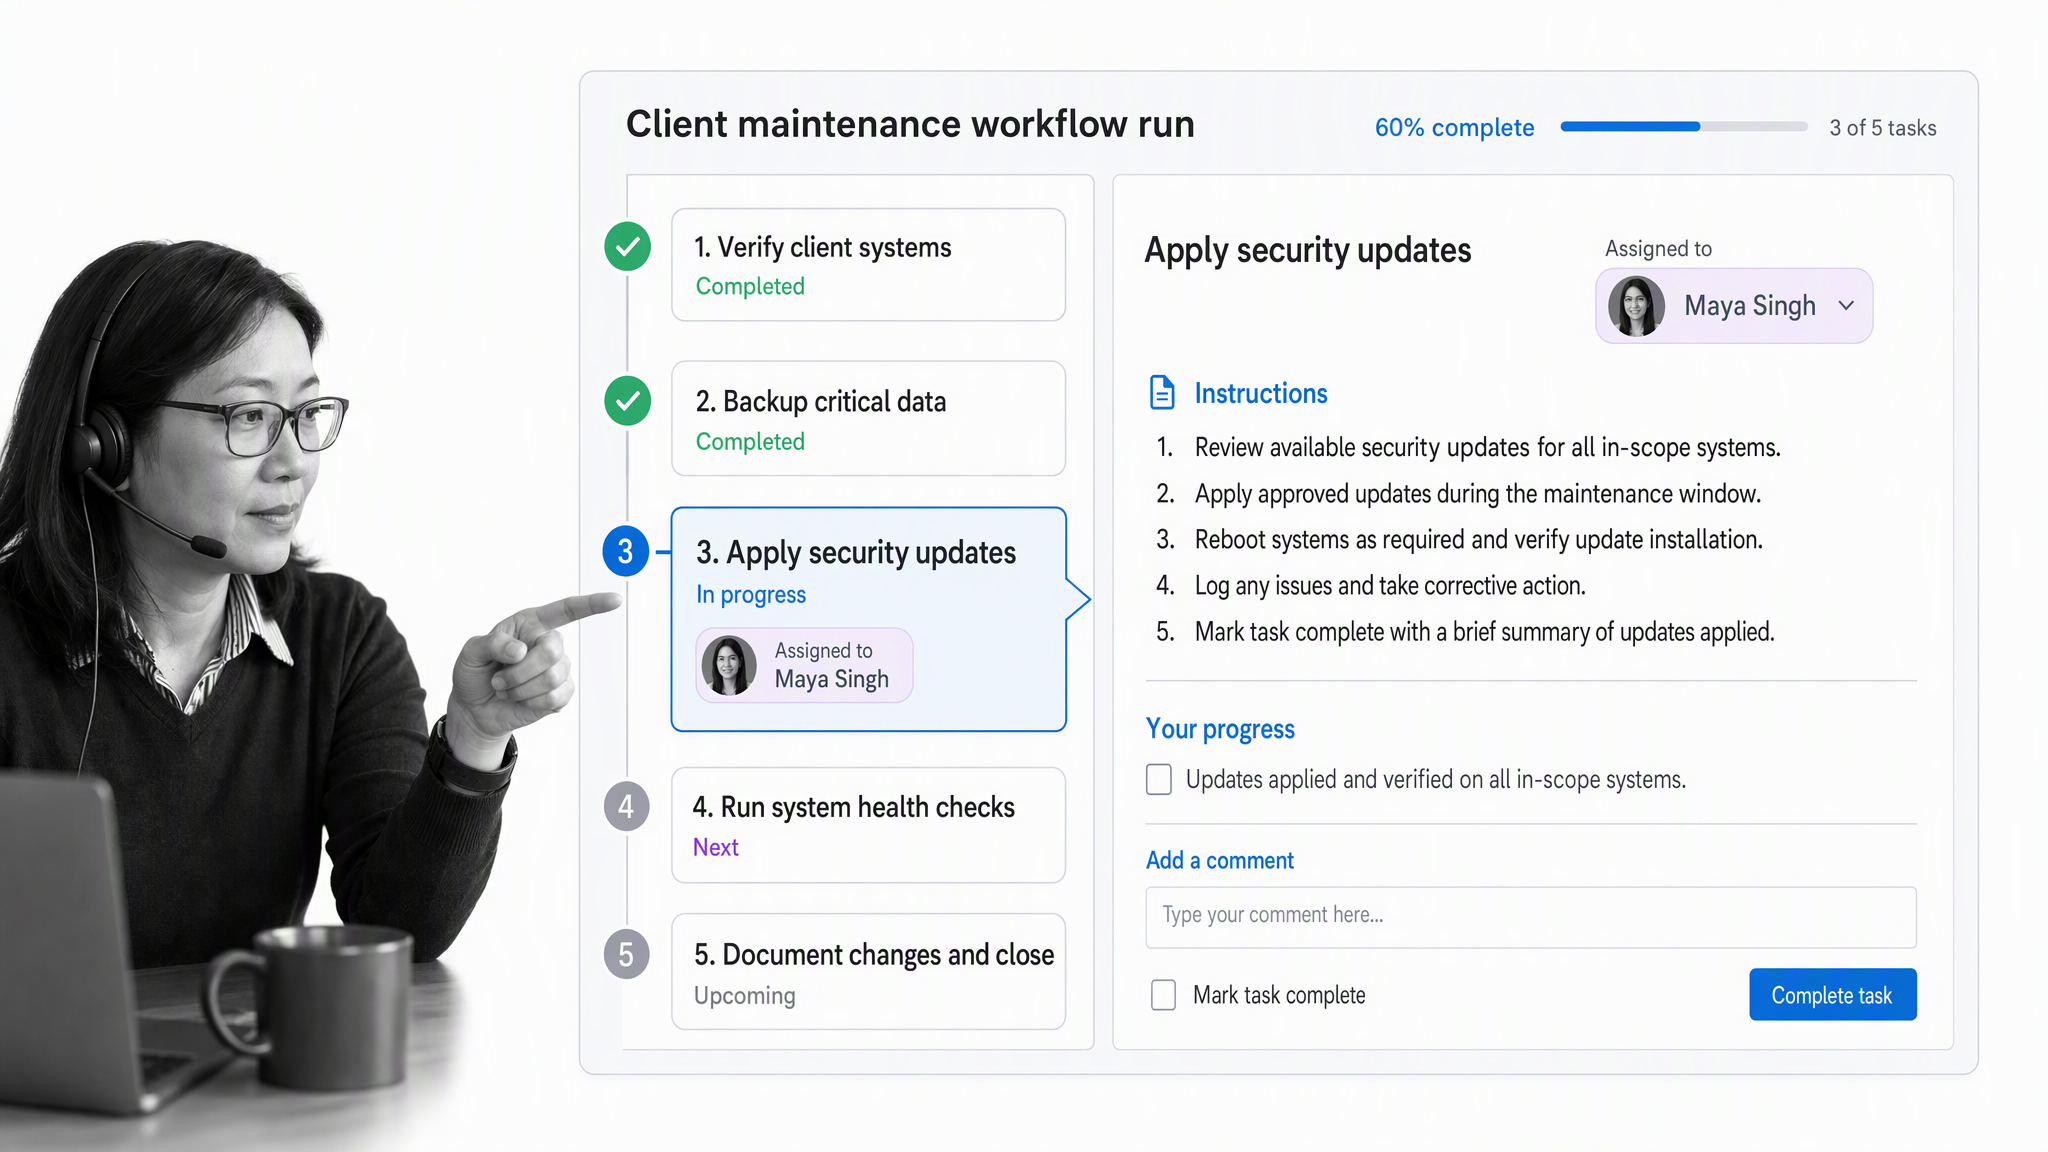The image size is (2048, 1152).
Task: Click the Your progress heading
Action: (x=1220, y=729)
